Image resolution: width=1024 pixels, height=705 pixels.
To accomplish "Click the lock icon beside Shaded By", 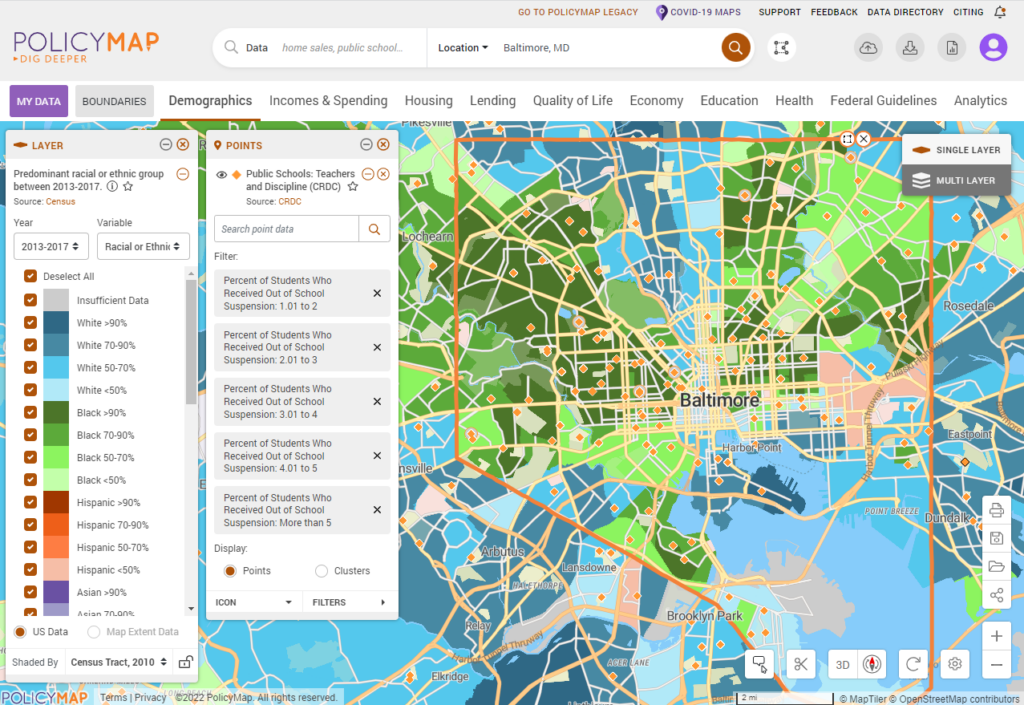I will [x=185, y=662].
